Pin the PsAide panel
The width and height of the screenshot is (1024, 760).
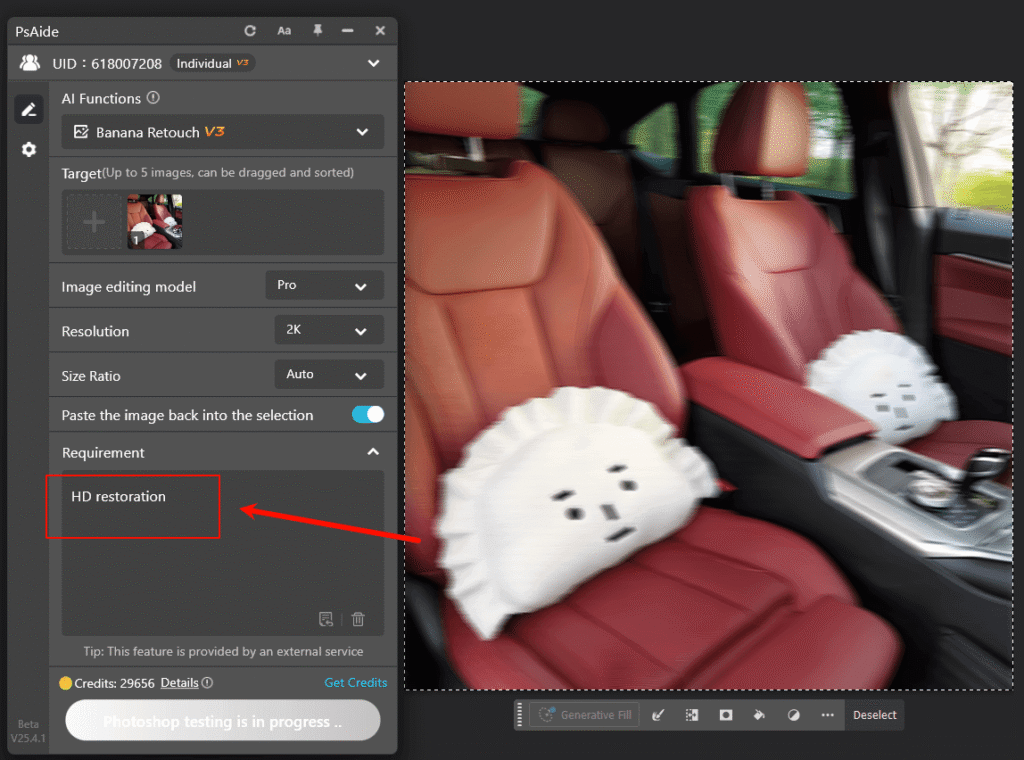tap(316, 31)
